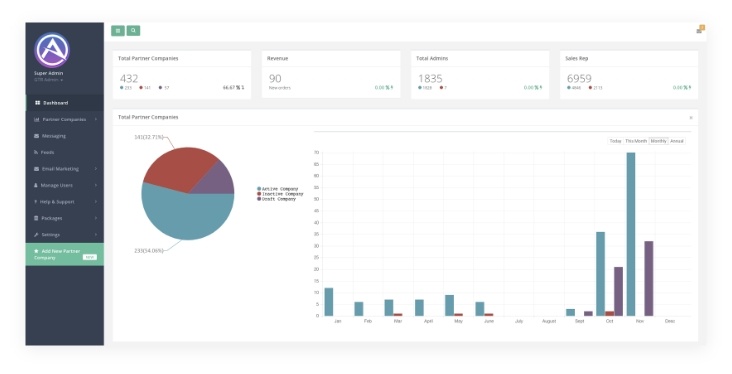Click the purple Oct bar
This screenshot has height=374, width=732.
click(619, 291)
